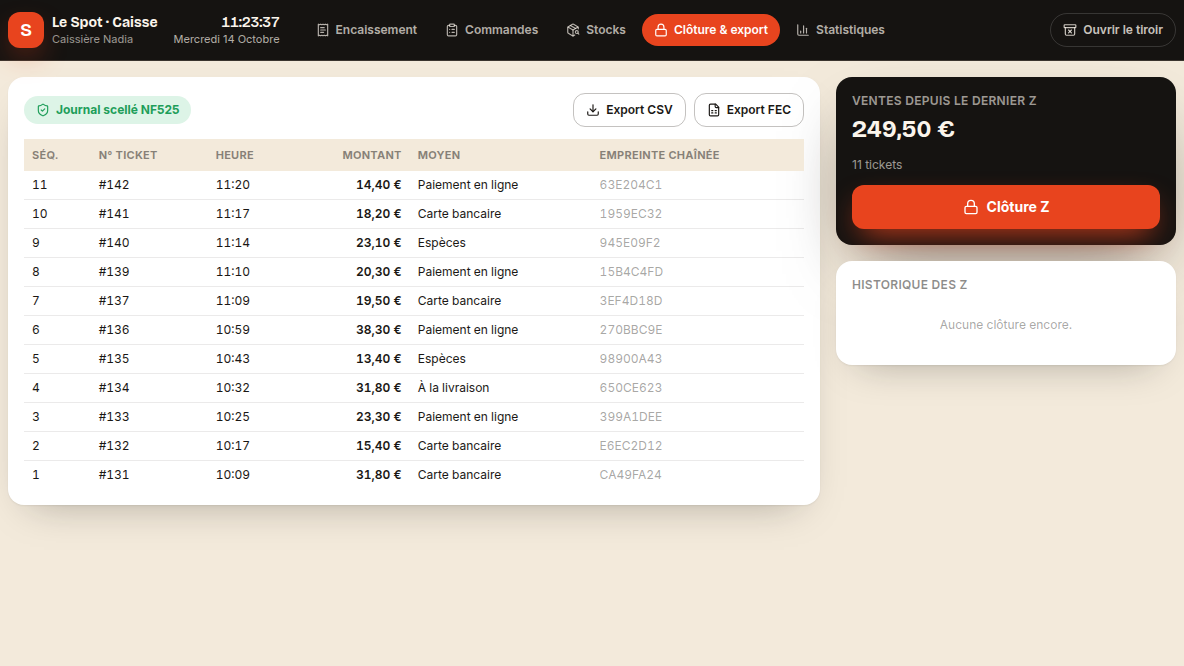Click the 38,30 € amount

click(x=378, y=330)
